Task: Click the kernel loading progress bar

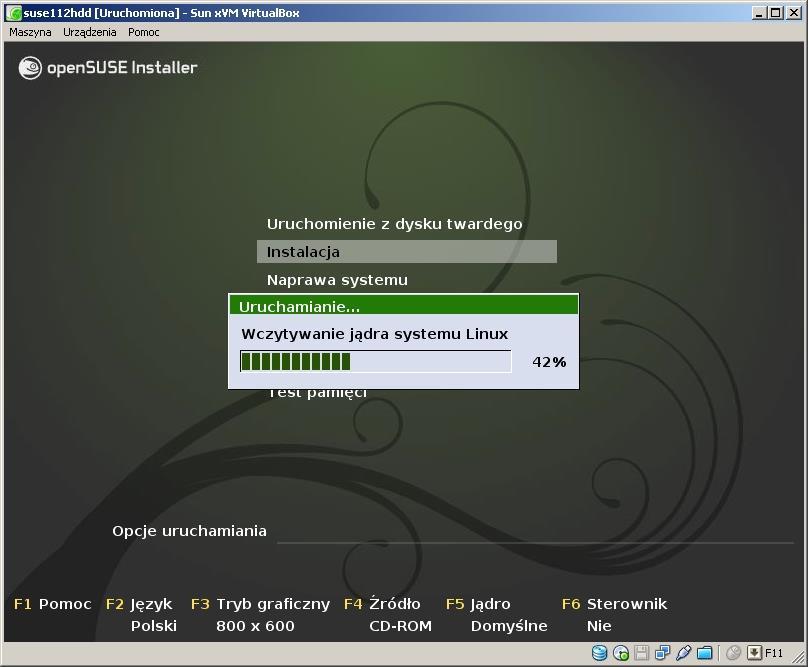Action: [x=376, y=361]
